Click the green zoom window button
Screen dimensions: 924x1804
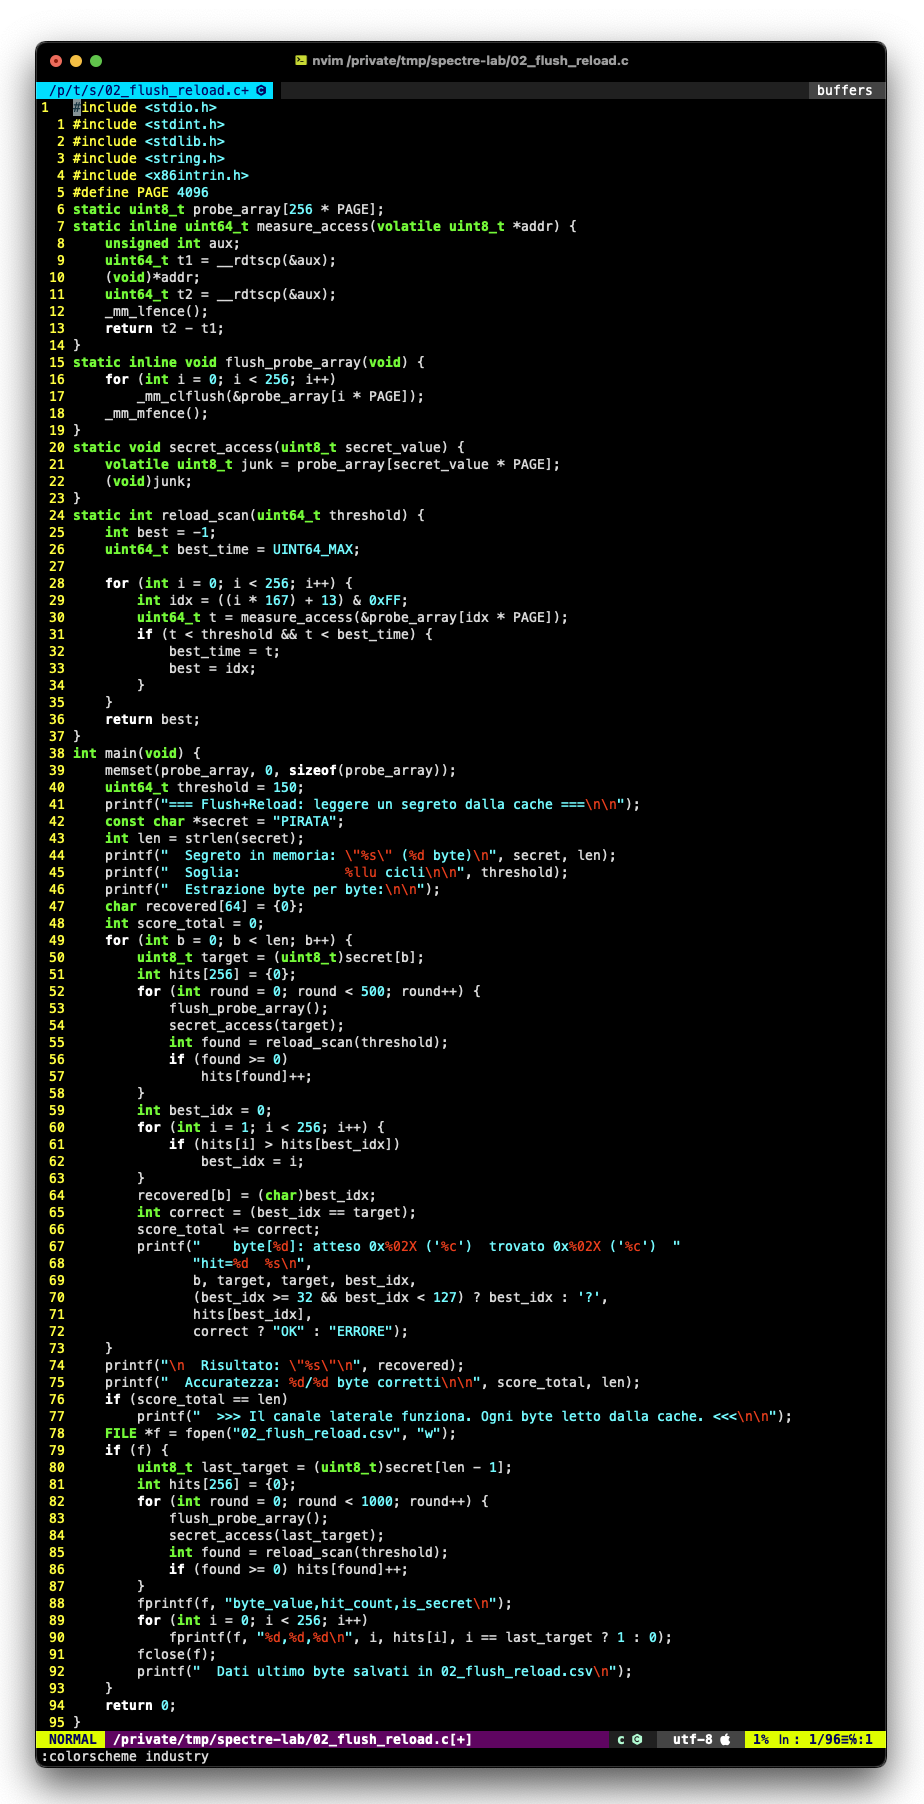[96, 61]
